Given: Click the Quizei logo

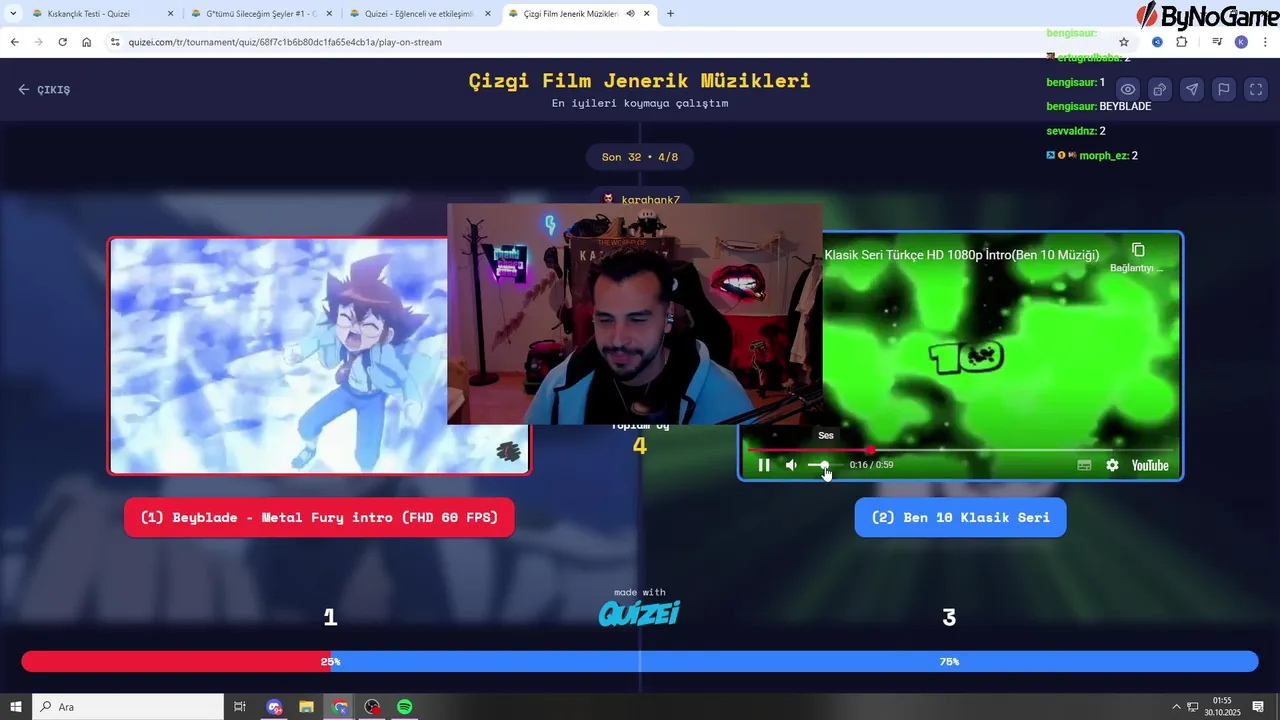Looking at the screenshot, I should (639, 612).
